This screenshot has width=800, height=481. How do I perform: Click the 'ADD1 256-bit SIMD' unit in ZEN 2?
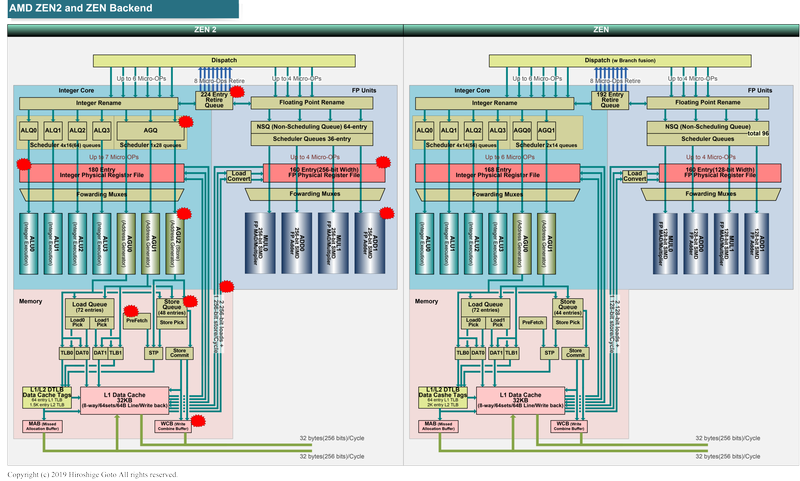[x=370, y=243]
